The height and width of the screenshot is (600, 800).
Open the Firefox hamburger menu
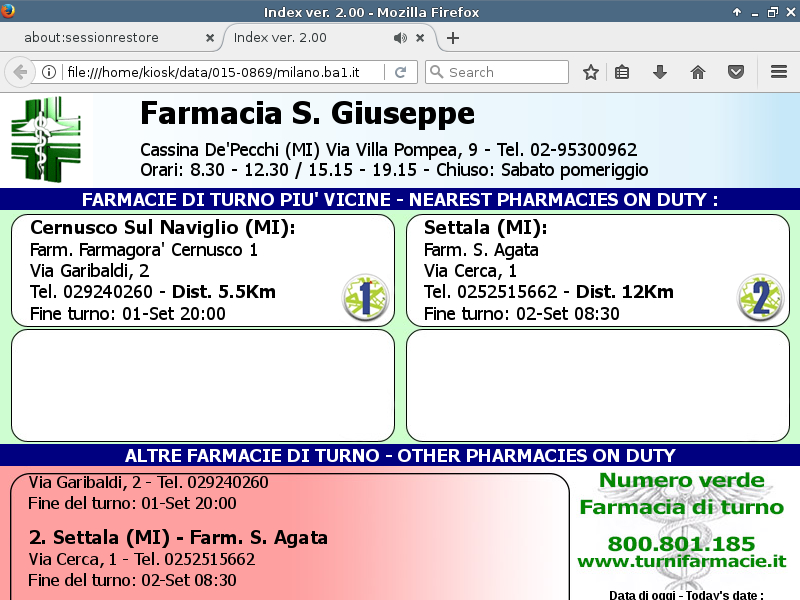pos(779,72)
